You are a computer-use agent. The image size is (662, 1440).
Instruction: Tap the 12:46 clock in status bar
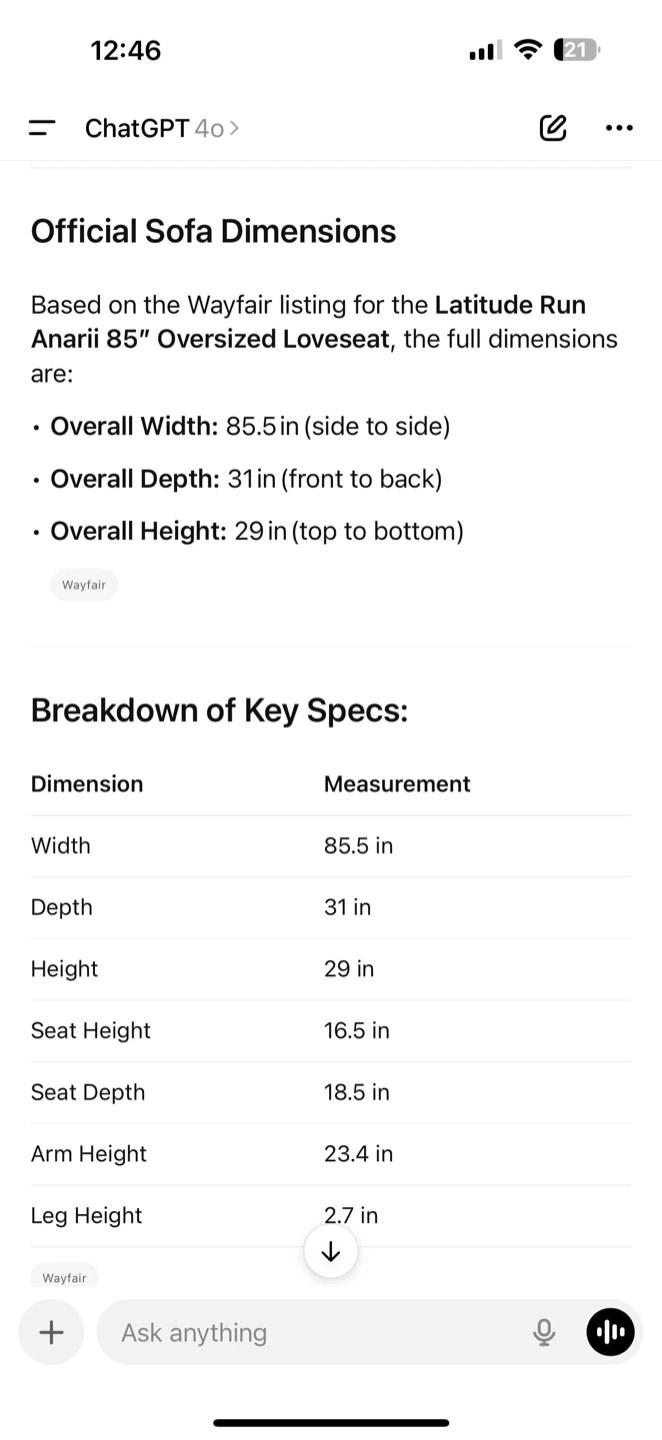pos(125,50)
